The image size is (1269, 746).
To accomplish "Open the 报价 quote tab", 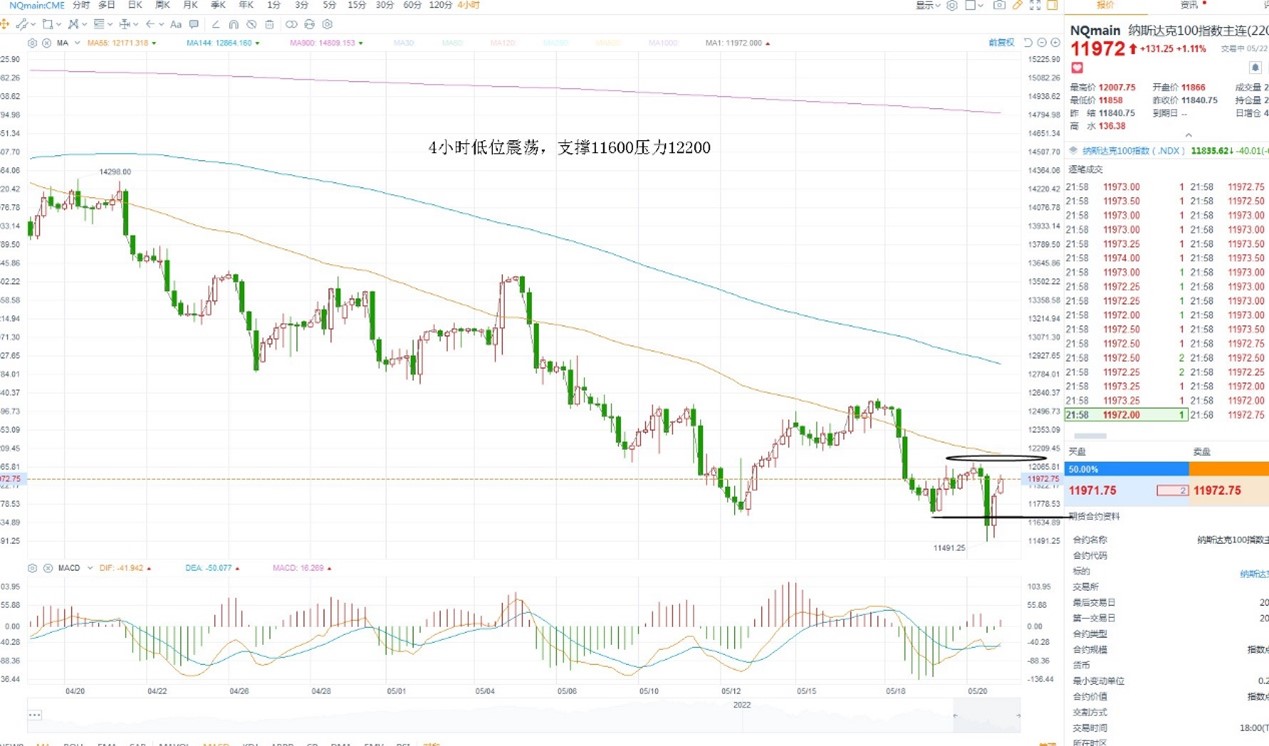I will click(x=1106, y=5).
